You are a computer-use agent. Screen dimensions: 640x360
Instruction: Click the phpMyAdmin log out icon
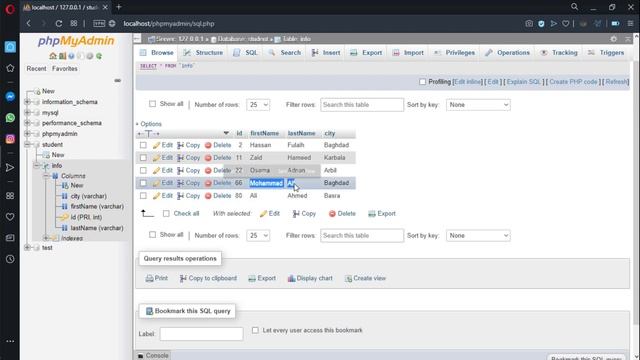(x=62, y=56)
